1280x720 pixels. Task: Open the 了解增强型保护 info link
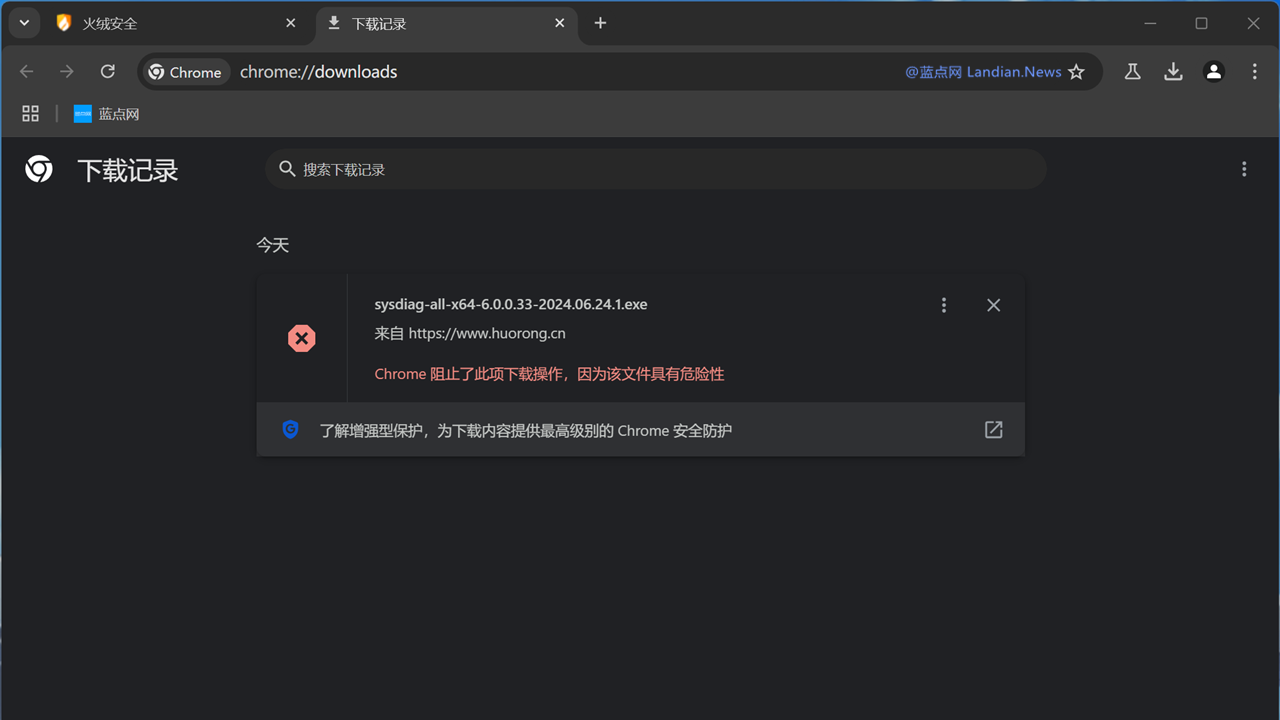tap(526, 431)
